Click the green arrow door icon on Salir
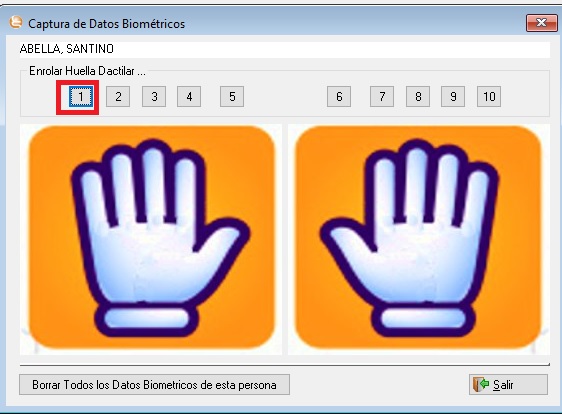This screenshot has width=562, height=414. click(481, 385)
